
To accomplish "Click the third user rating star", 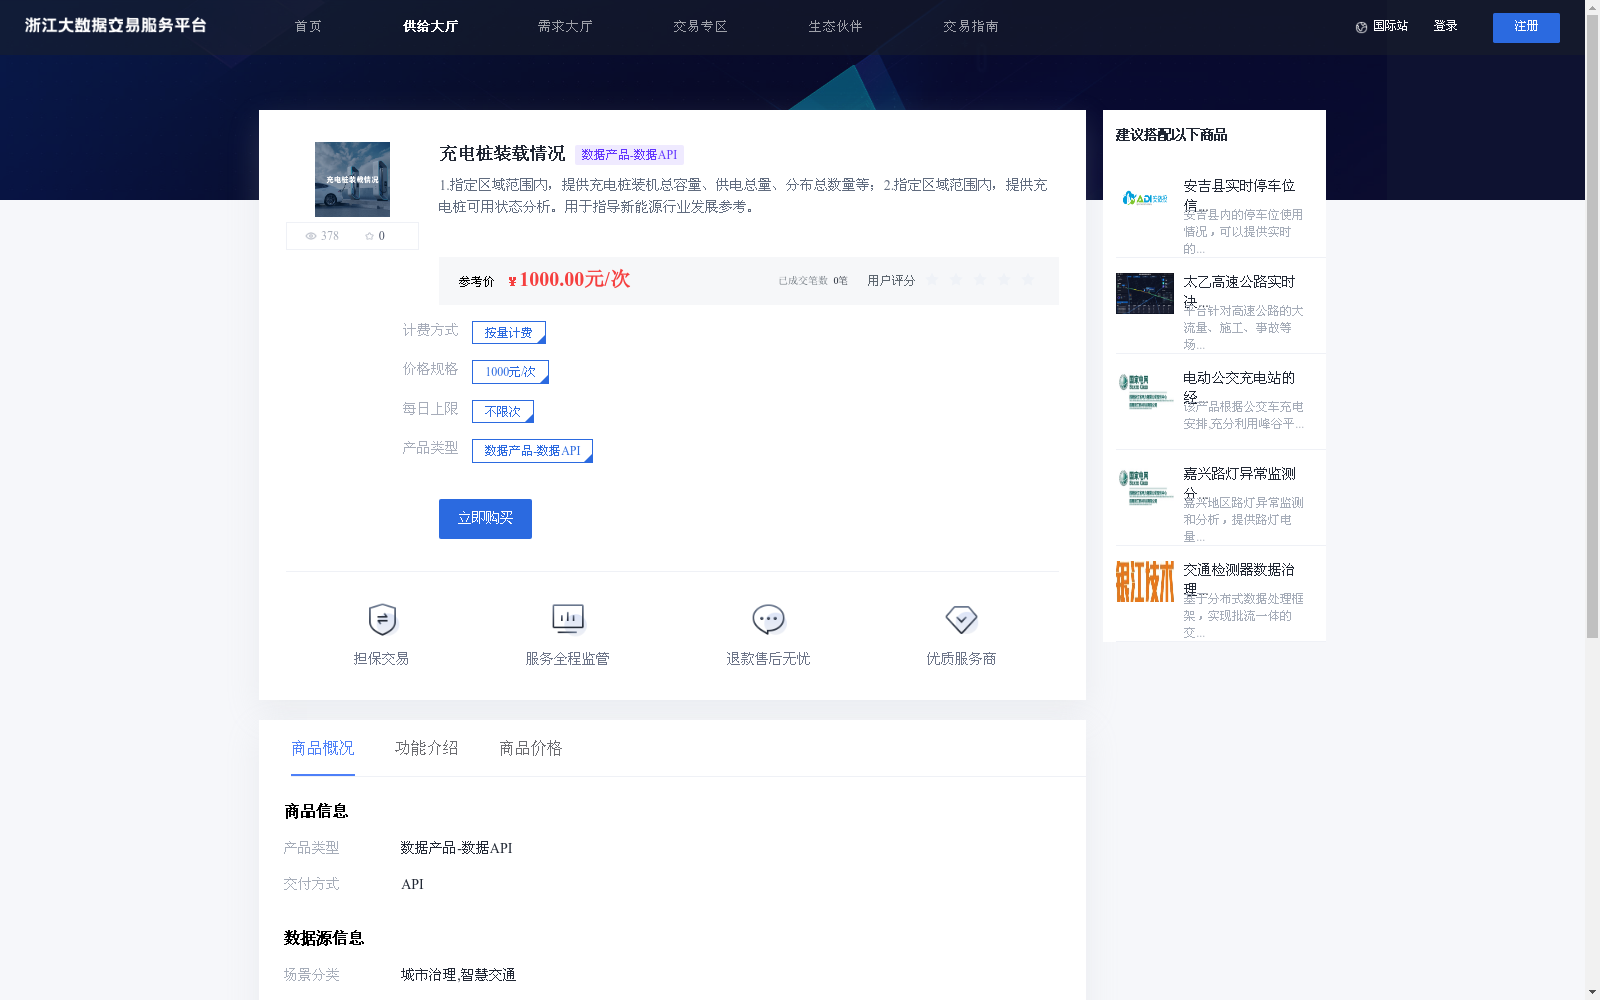I will click(980, 280).
